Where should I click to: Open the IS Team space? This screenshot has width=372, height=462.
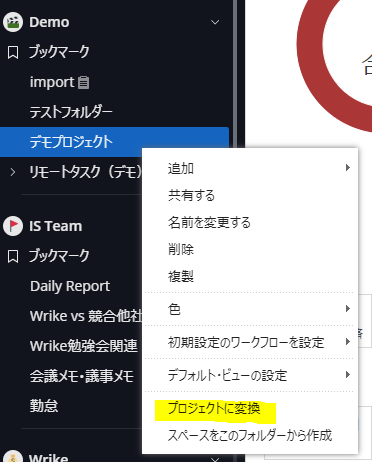(55, 226)
